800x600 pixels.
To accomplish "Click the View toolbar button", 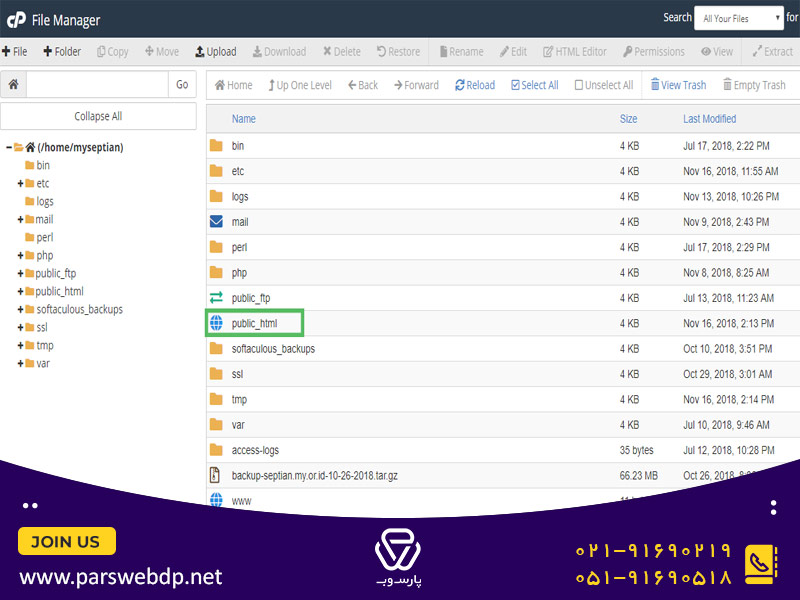I will (717, 52).
